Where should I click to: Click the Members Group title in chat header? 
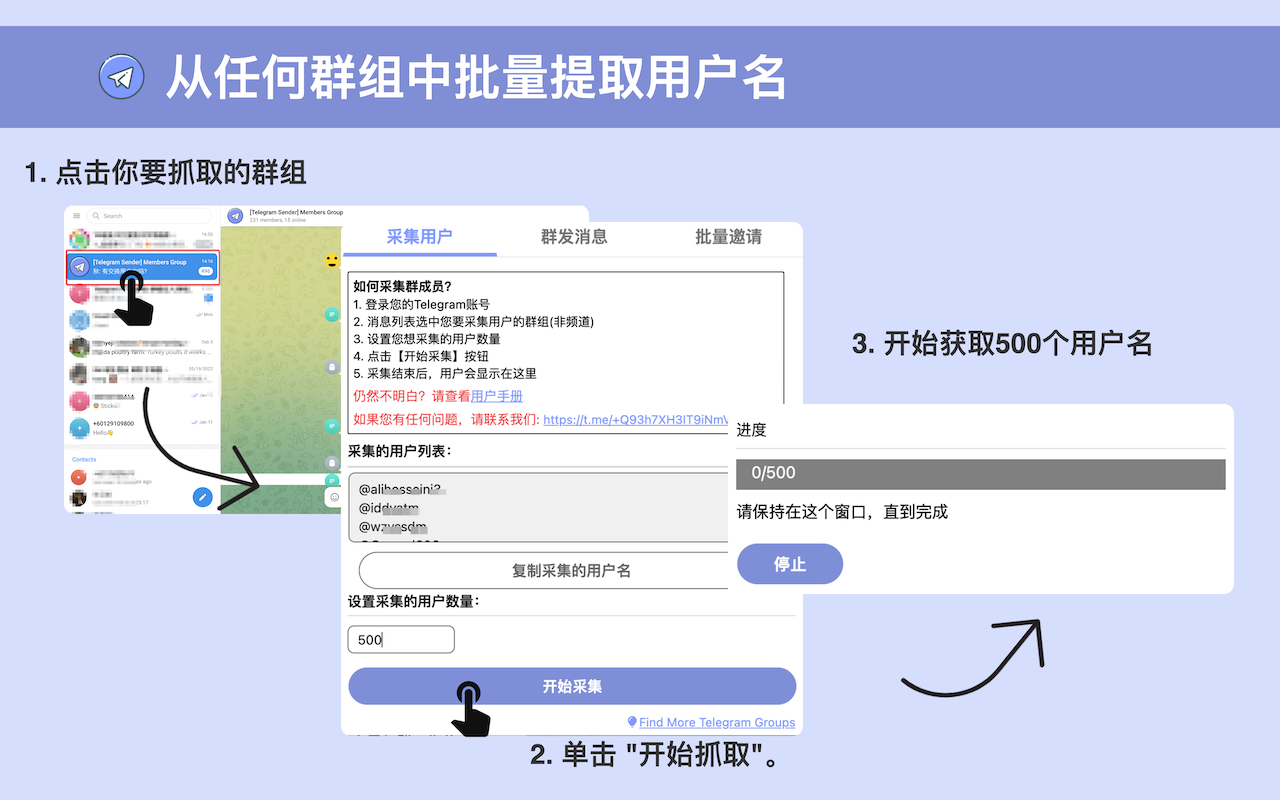(296, 212)
